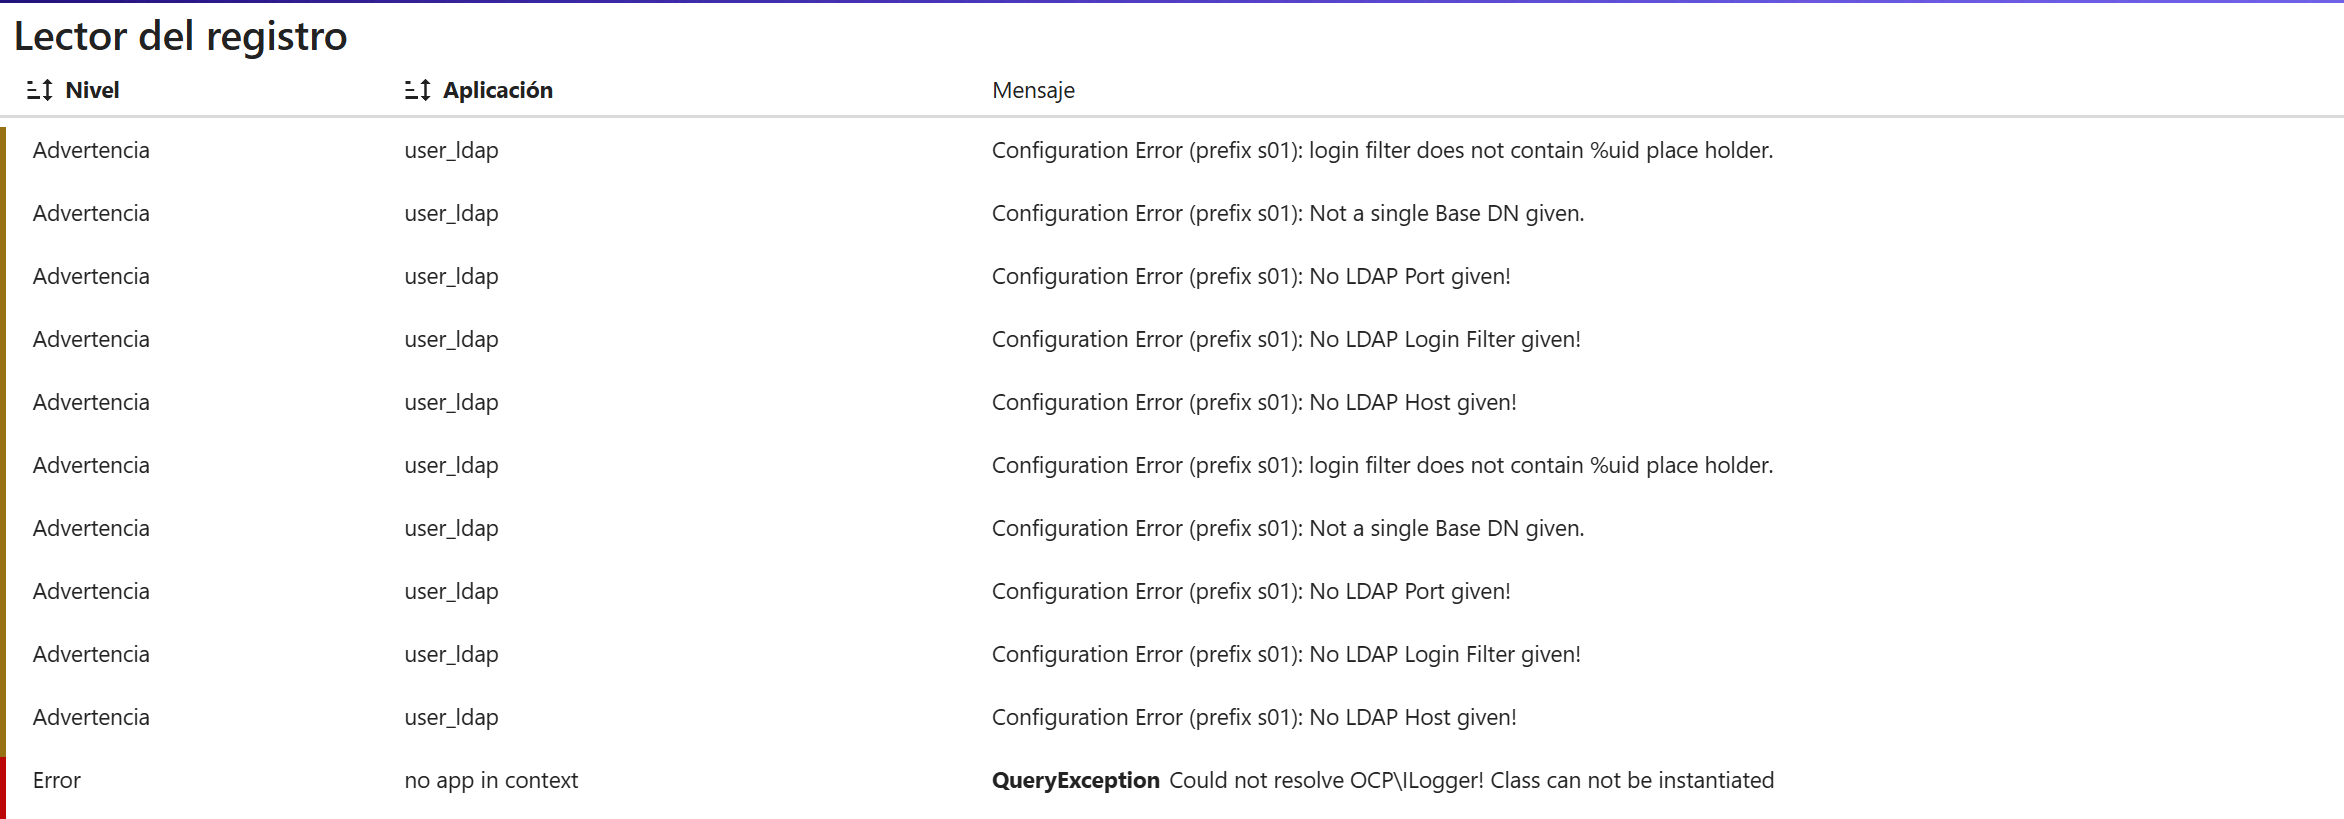Click the Mensaje column header

click(x=1033, y=90)
